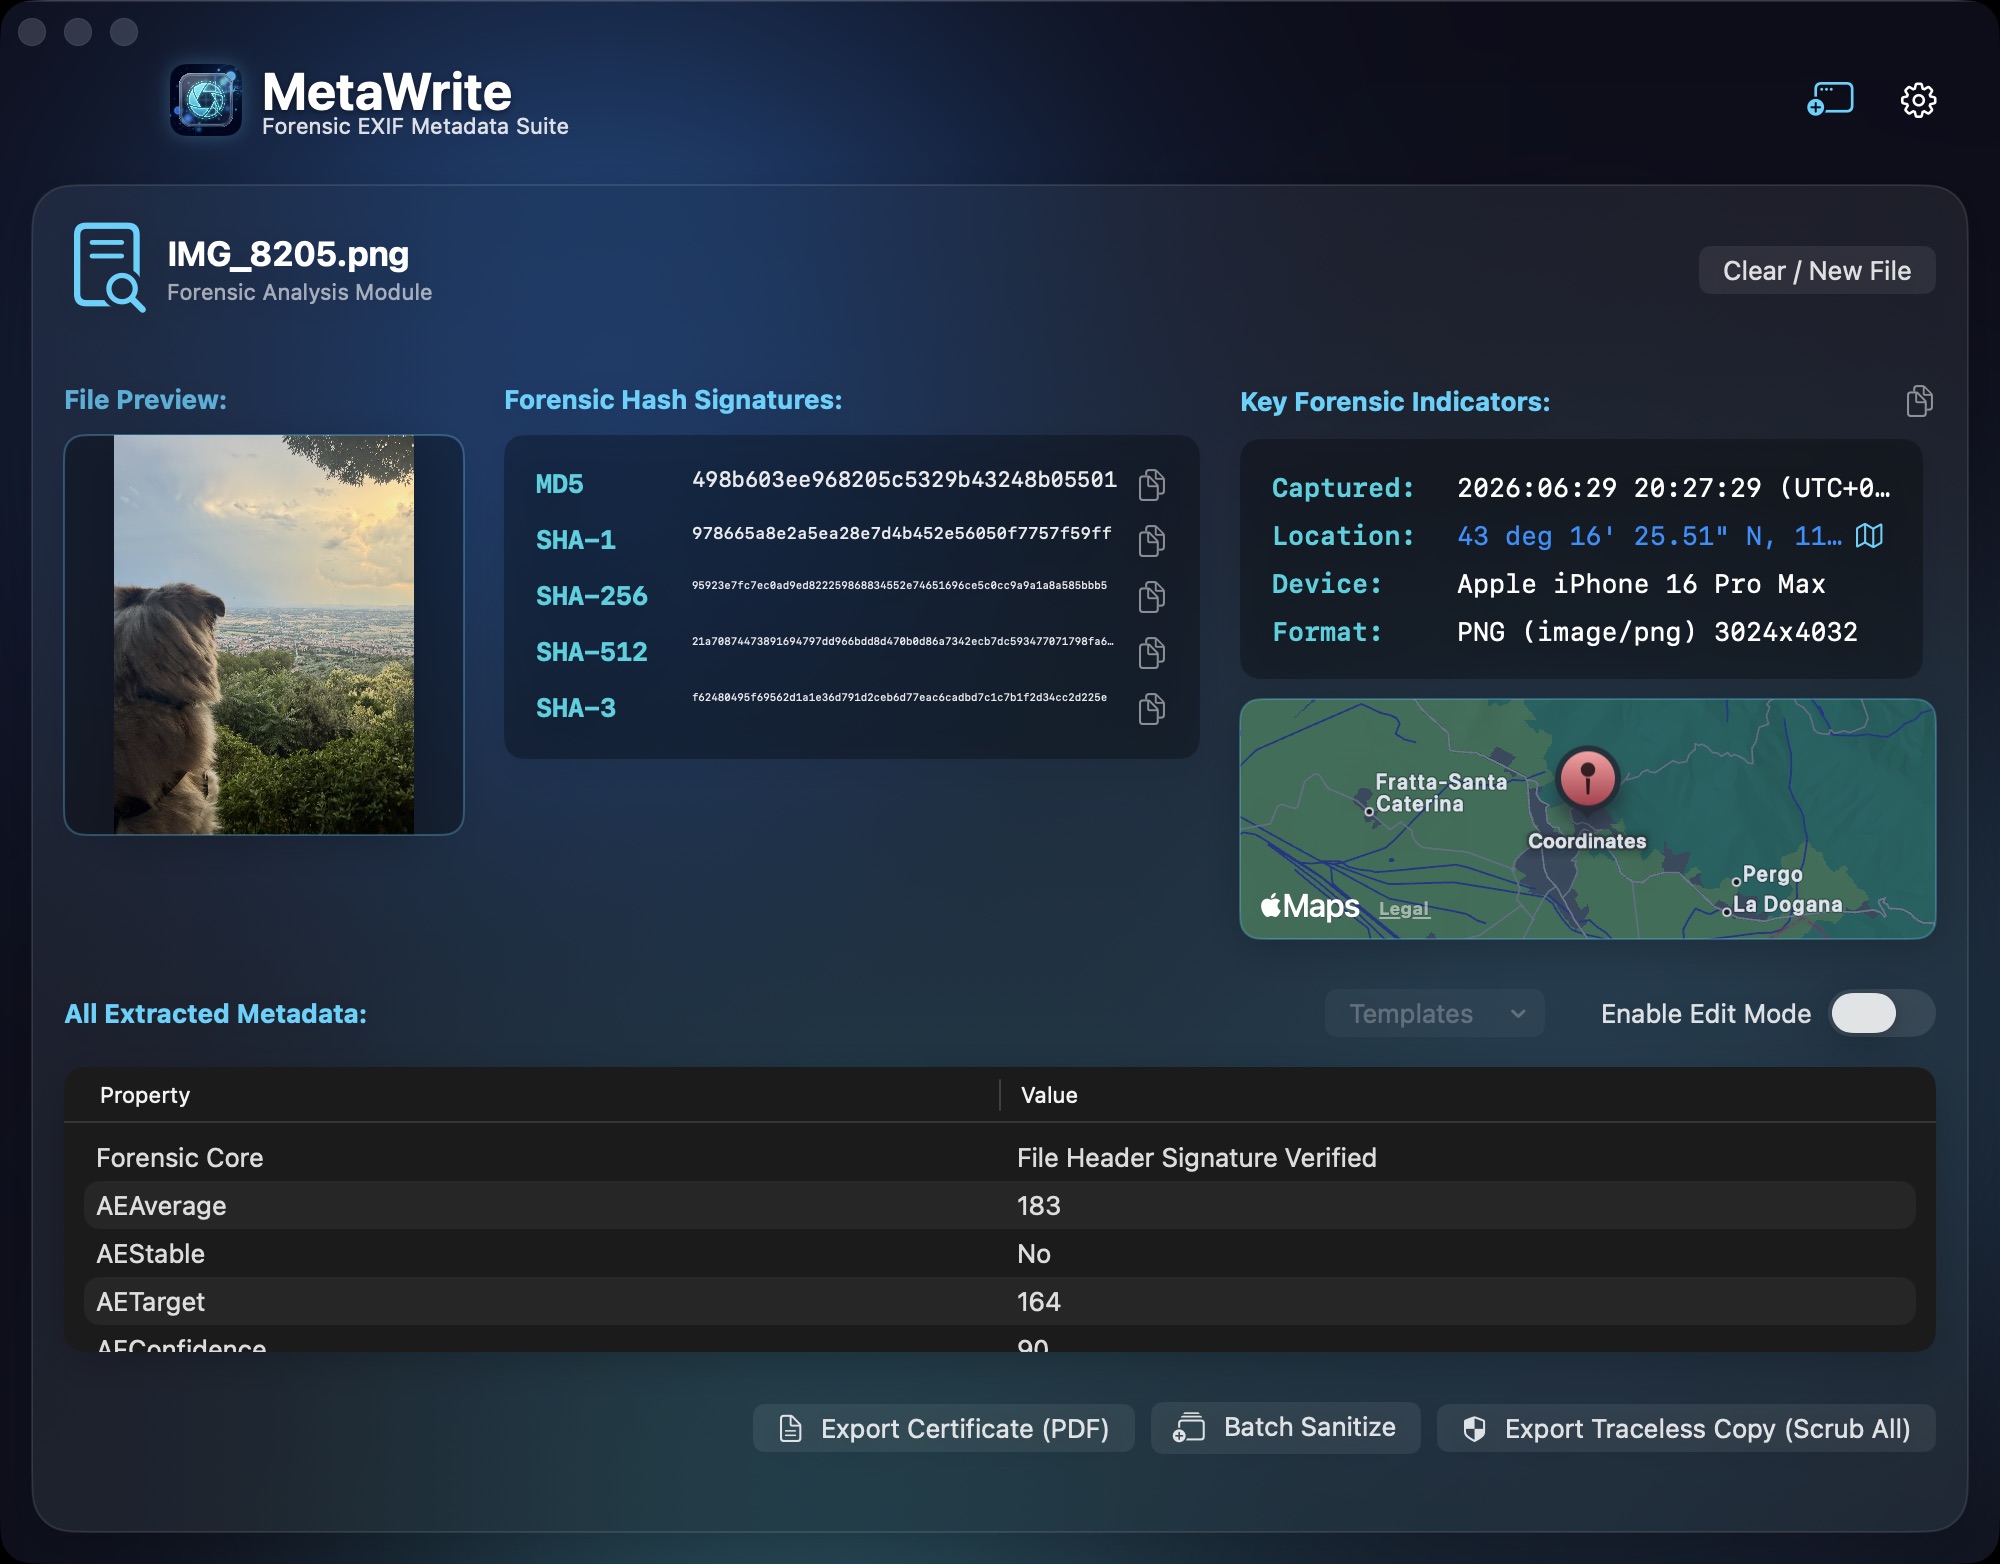
Task: Open the settings gear icon
Action: click(1918, 100)
